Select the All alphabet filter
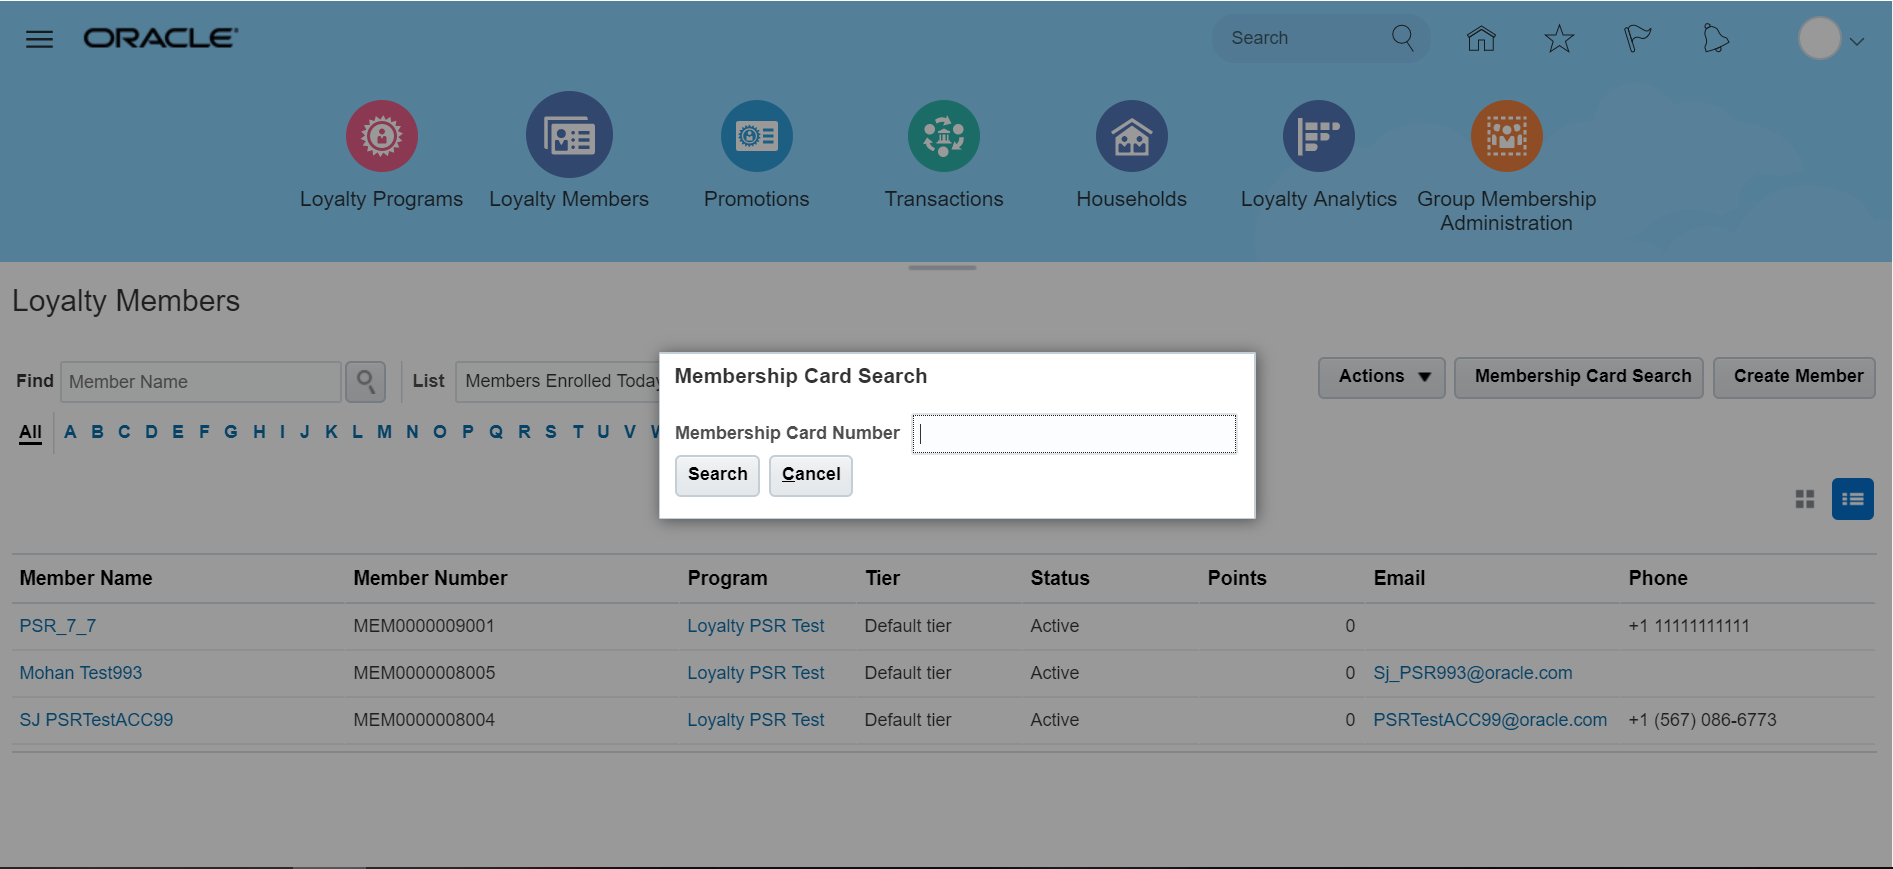The image size is (1893, 869). click(31, 433)
